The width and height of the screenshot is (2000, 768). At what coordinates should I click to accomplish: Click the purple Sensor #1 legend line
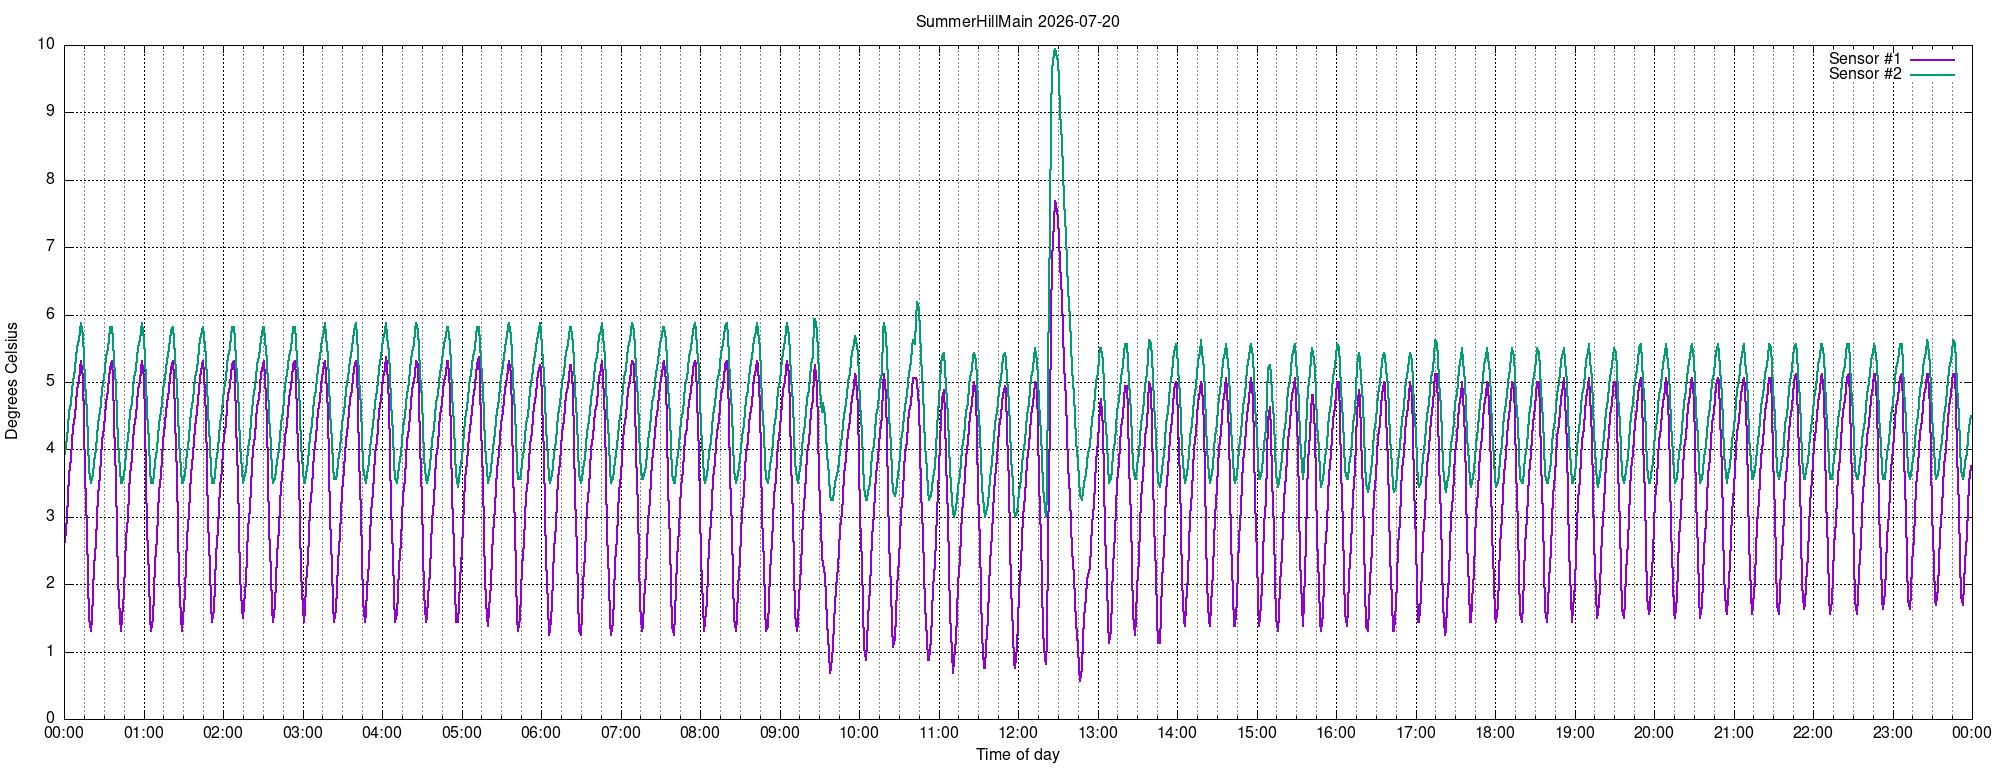click(1932, 59)
